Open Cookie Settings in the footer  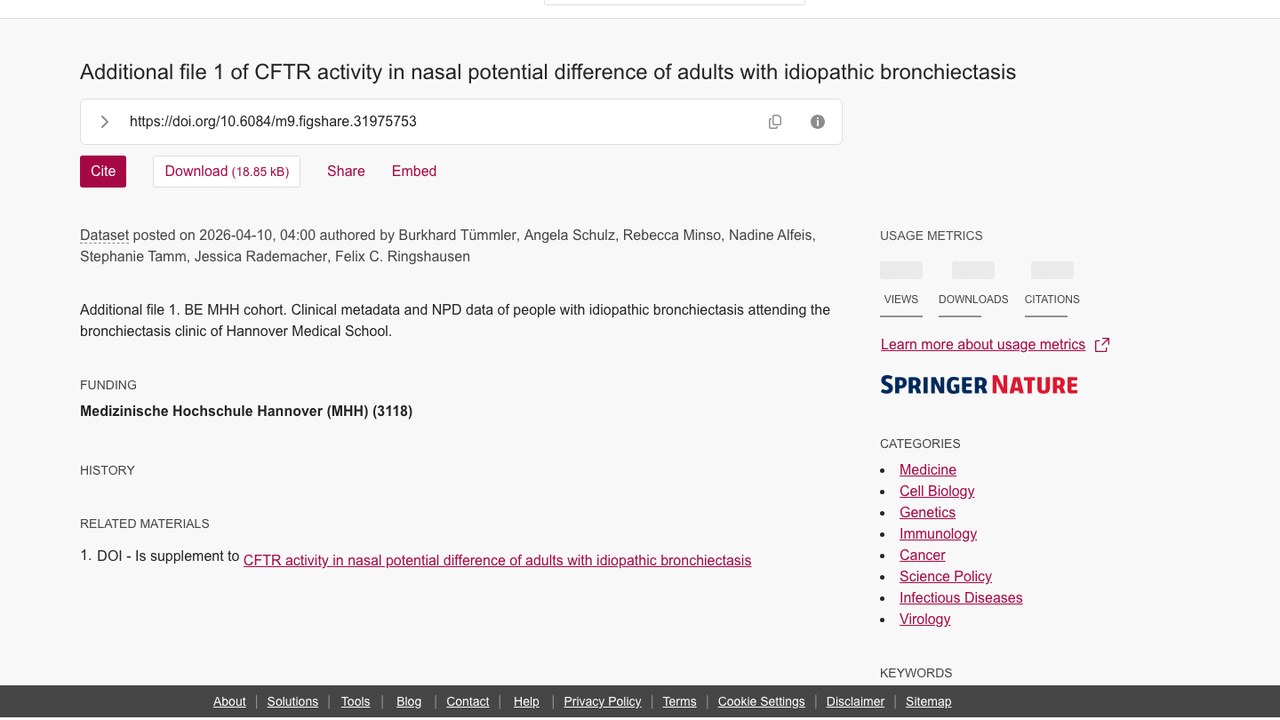[761, 702]
